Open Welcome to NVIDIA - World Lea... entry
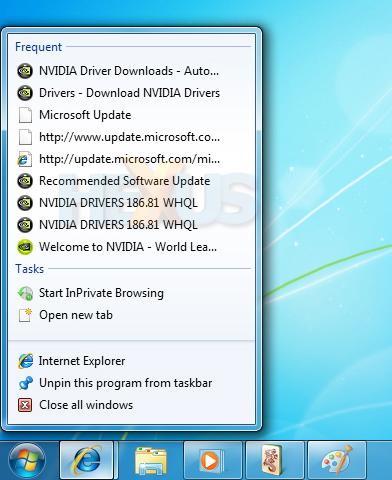 131,247
